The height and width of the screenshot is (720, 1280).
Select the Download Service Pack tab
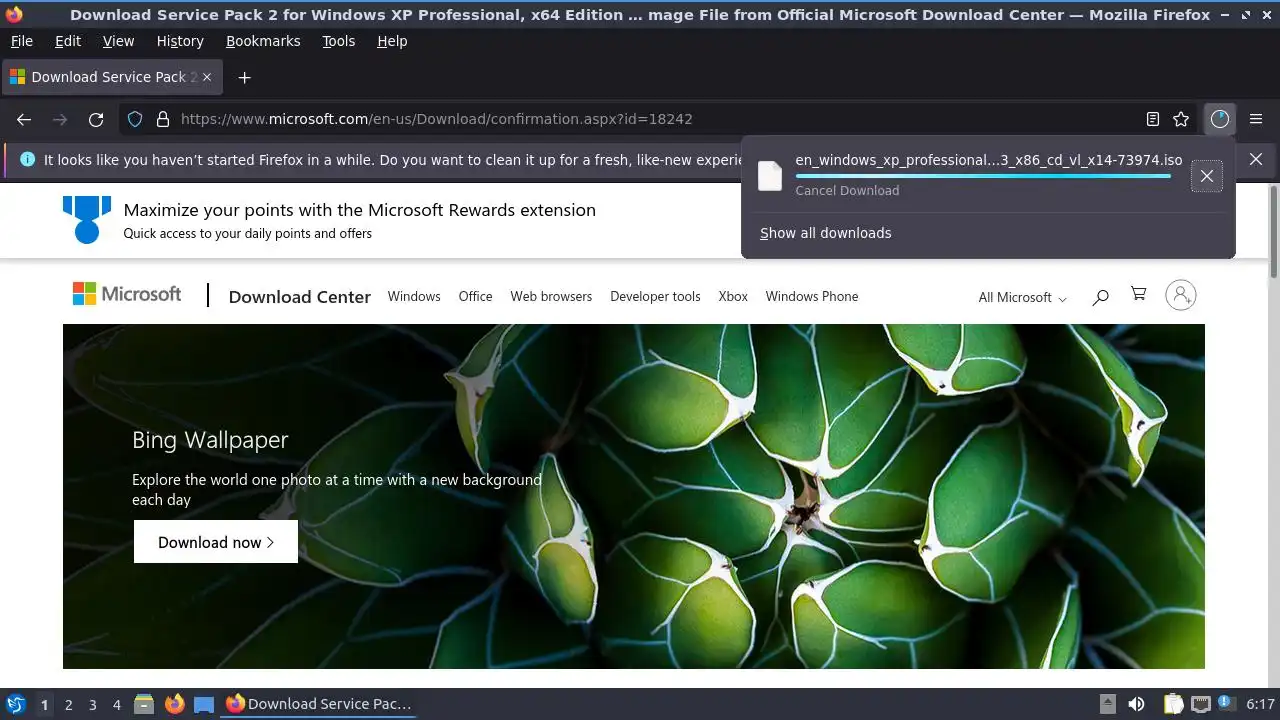[x=113, y=77]
